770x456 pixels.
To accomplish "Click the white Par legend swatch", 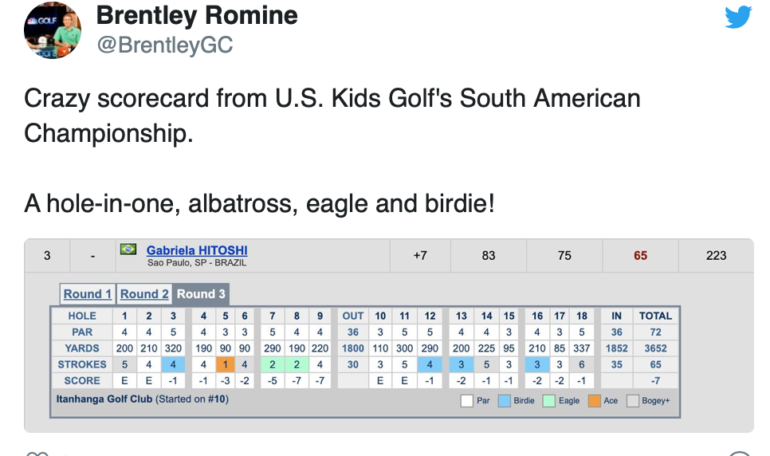I will pyautogui.click(x=467, y=401).
